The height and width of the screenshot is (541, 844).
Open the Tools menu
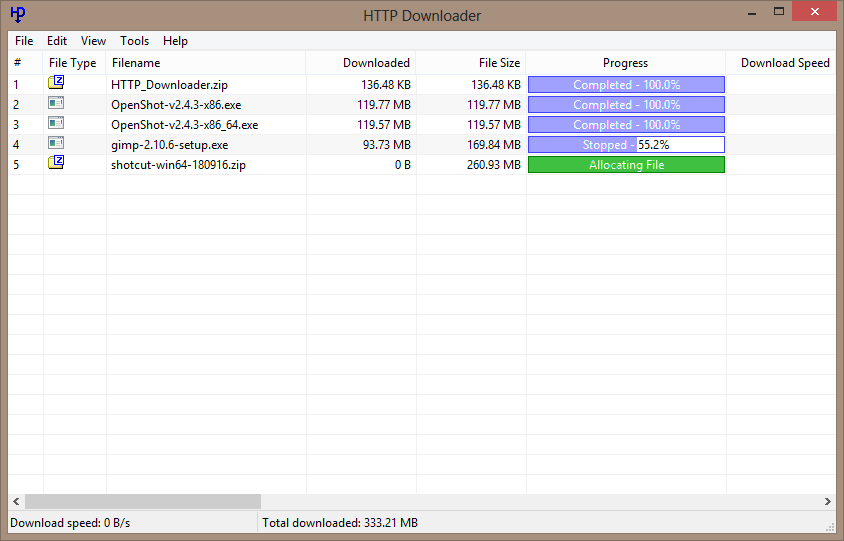pos(135,41)
